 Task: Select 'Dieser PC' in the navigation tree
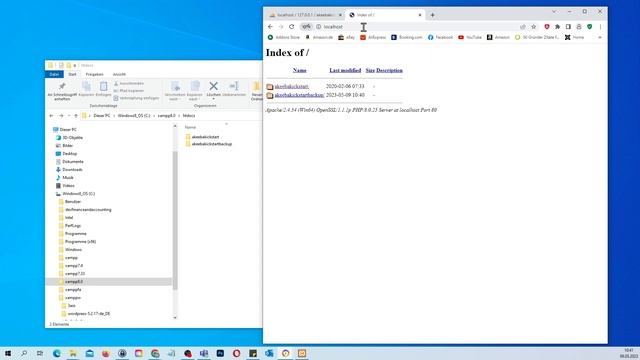[68, 129]
